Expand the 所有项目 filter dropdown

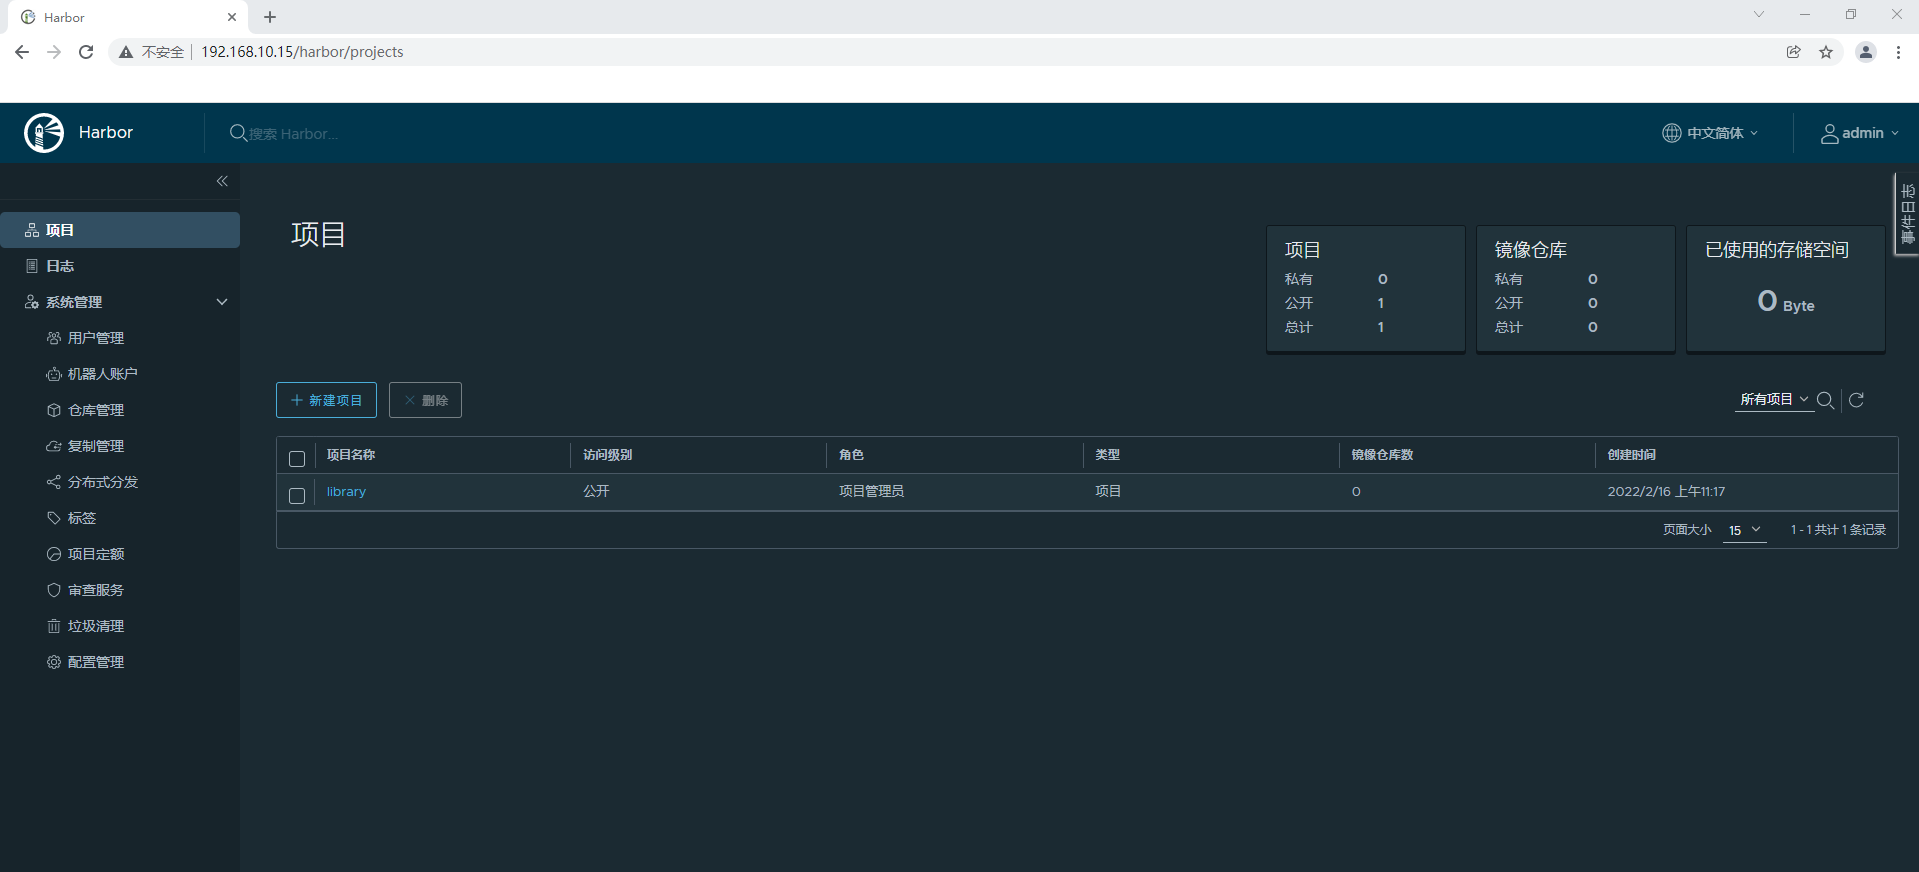tap(1773, 400)
